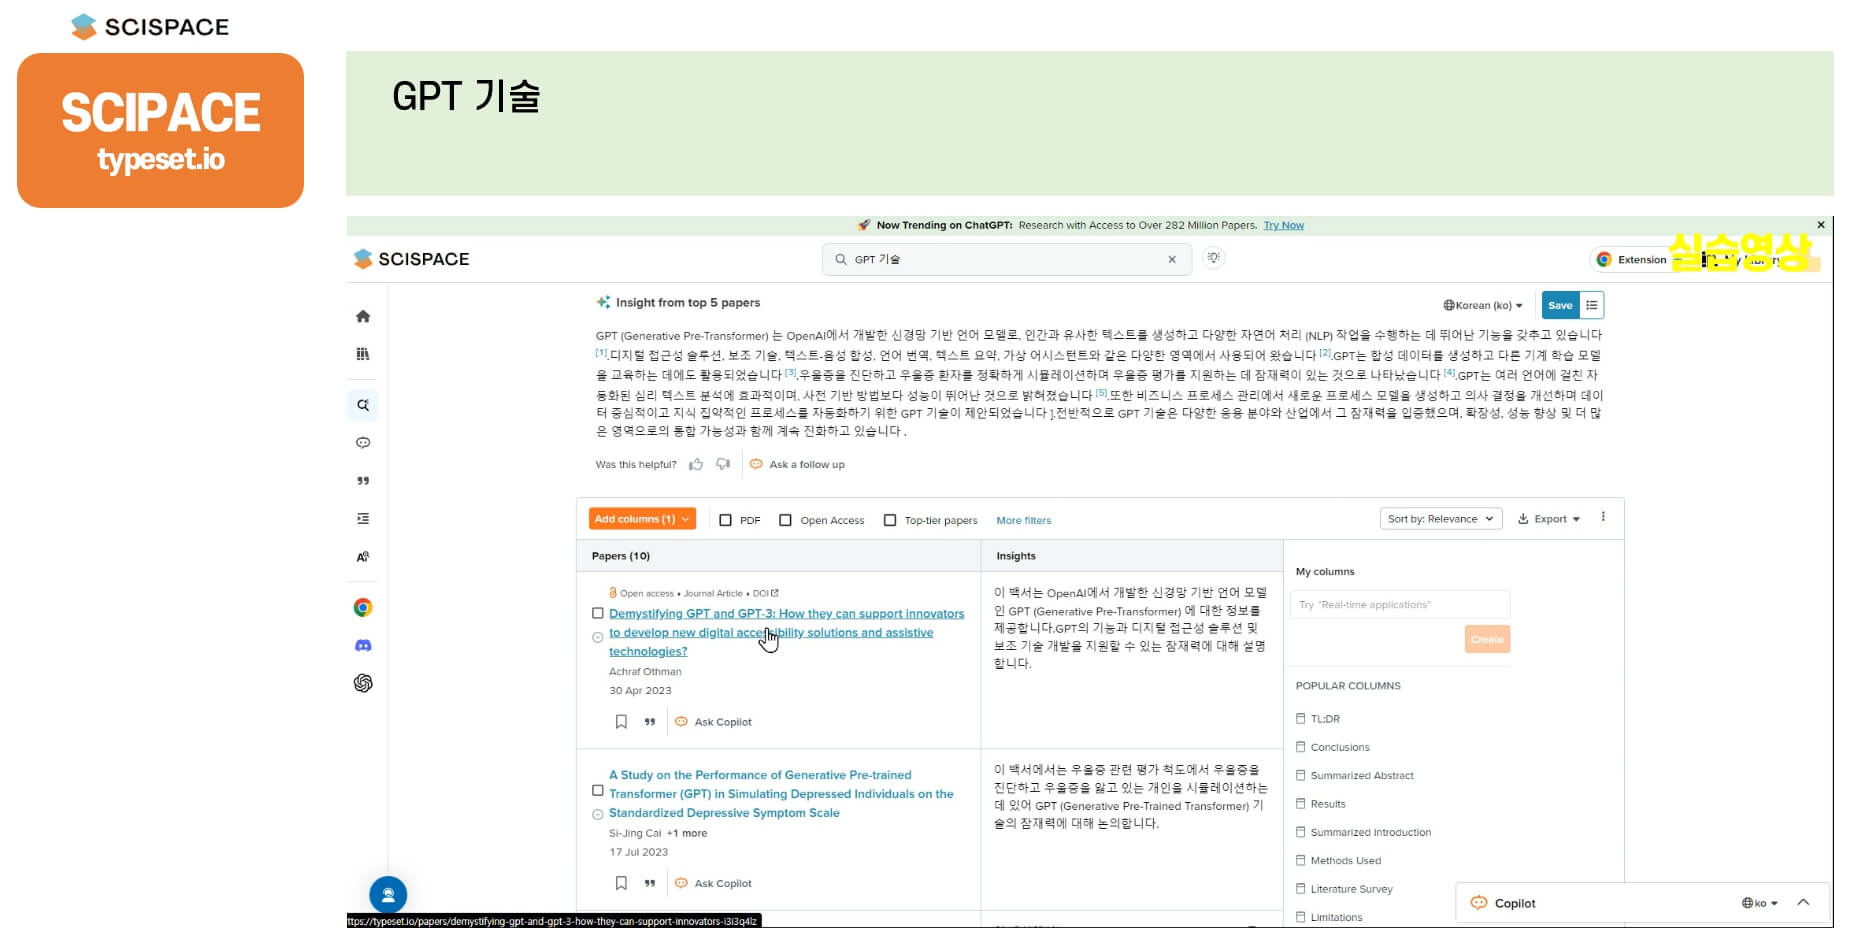Click the '+1 more' authors text

click(x=687, y=833)
